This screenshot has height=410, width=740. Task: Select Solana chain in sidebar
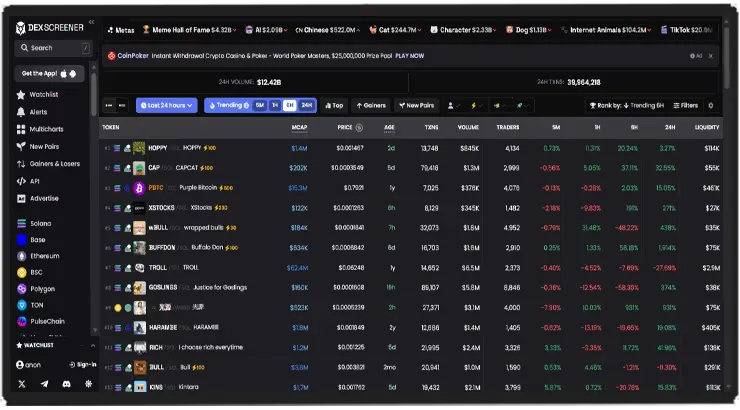[34, 223]
